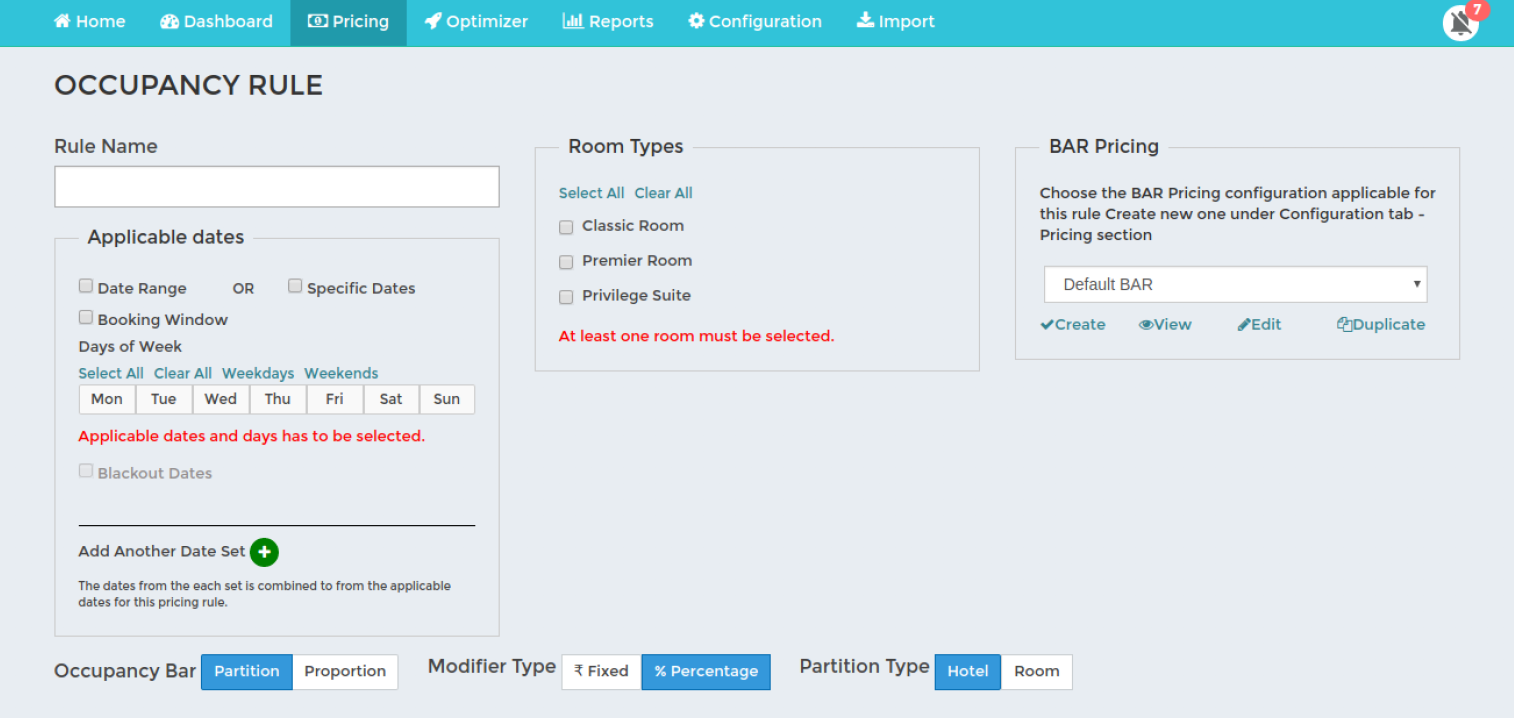Open the Configuration menu

pyautogui.click(x=754, y=21)
